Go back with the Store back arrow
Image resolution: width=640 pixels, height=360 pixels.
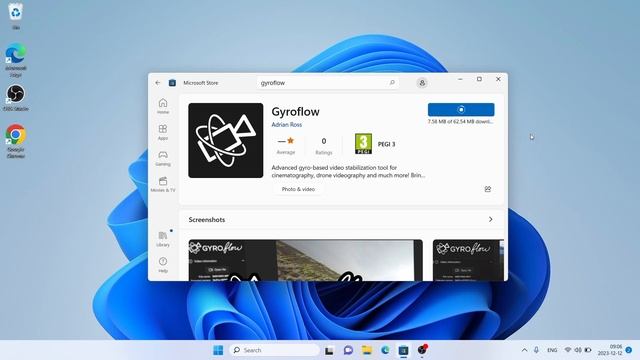pyautogui.click(x=158, y=83)
